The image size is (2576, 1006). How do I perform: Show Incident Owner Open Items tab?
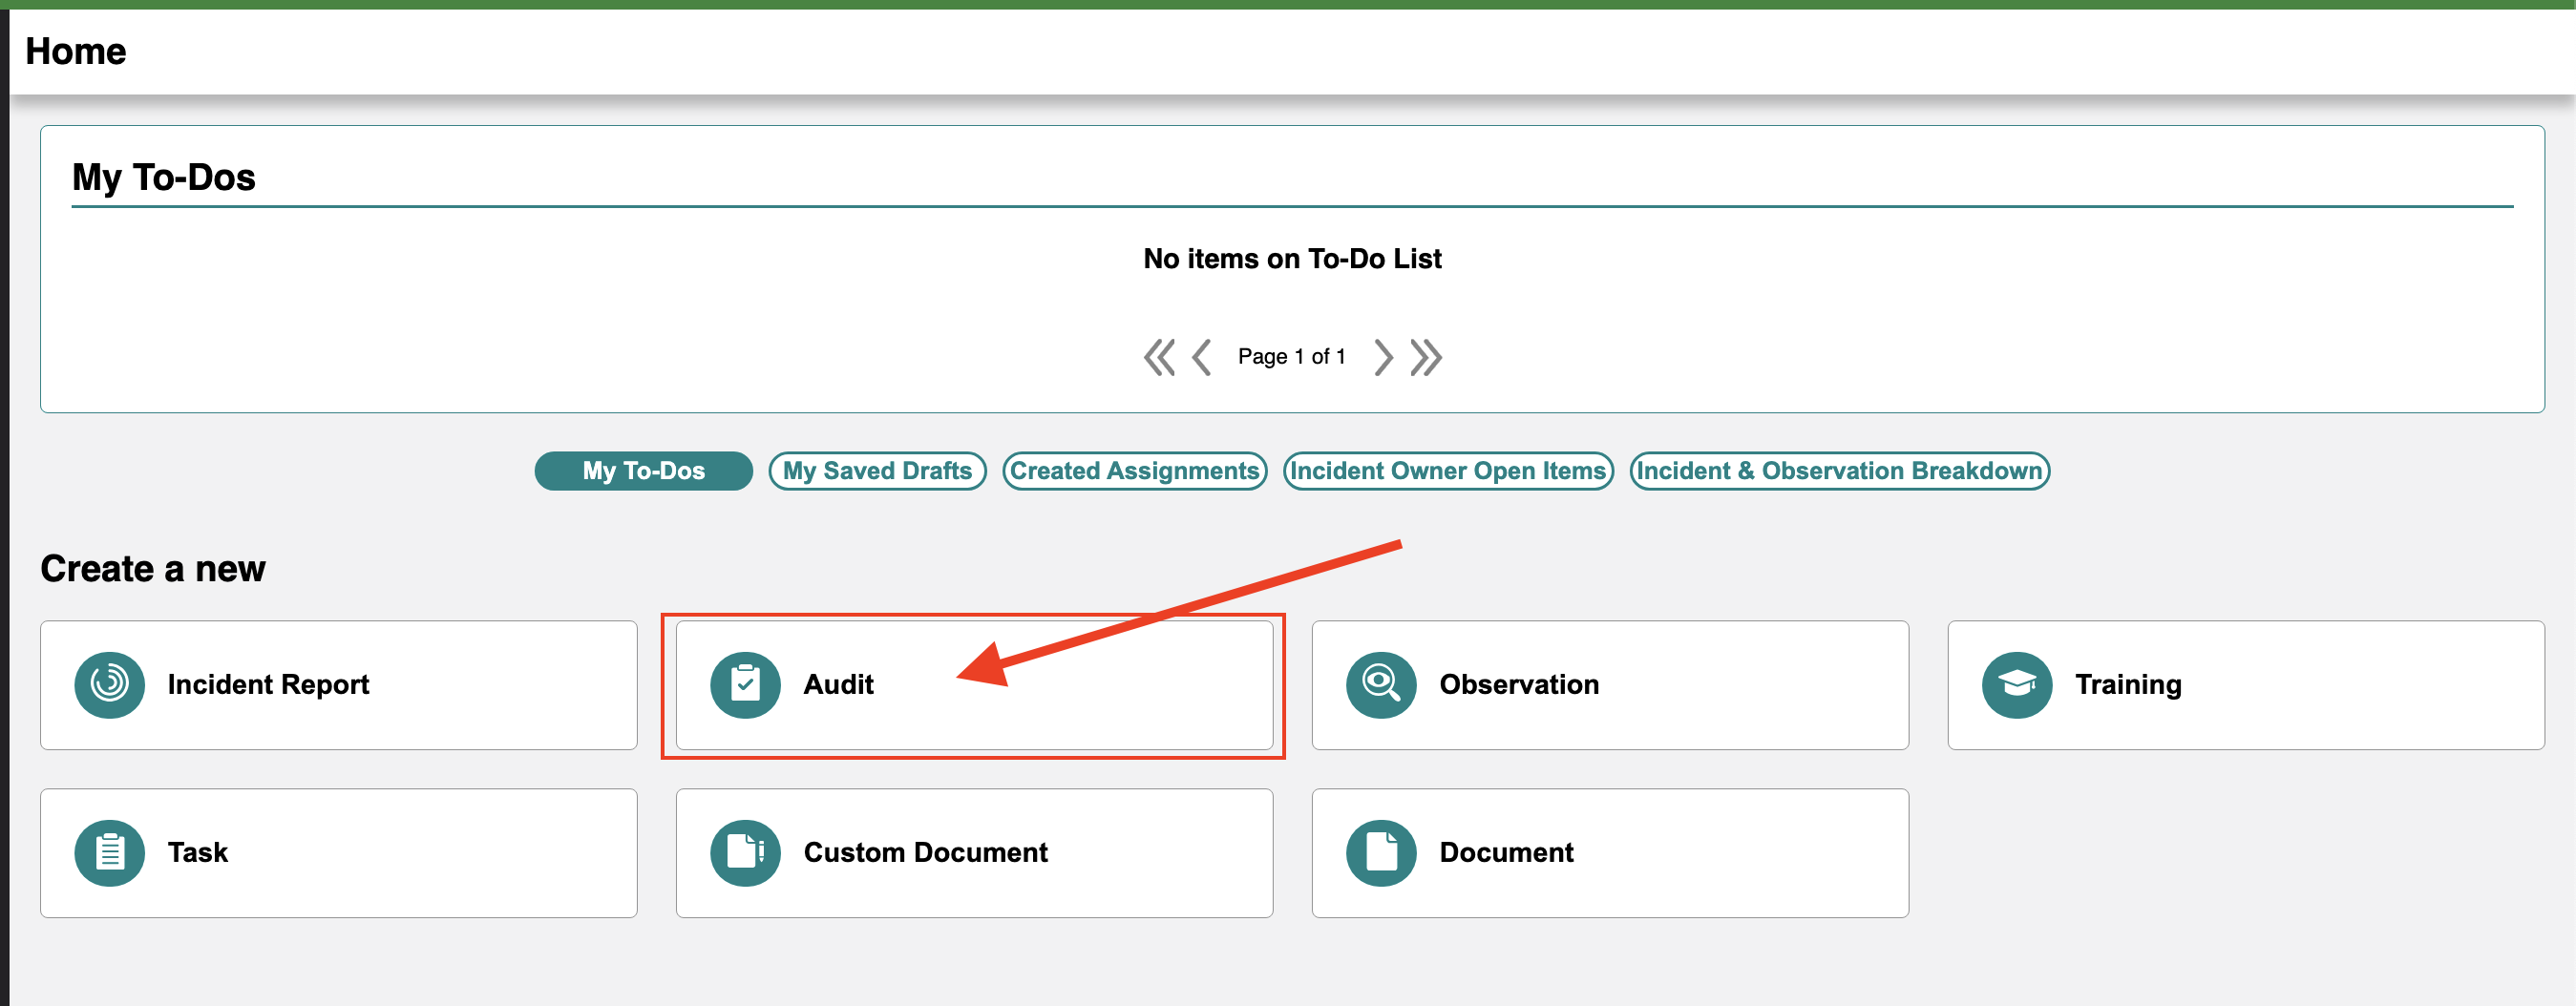point(1448,471)
